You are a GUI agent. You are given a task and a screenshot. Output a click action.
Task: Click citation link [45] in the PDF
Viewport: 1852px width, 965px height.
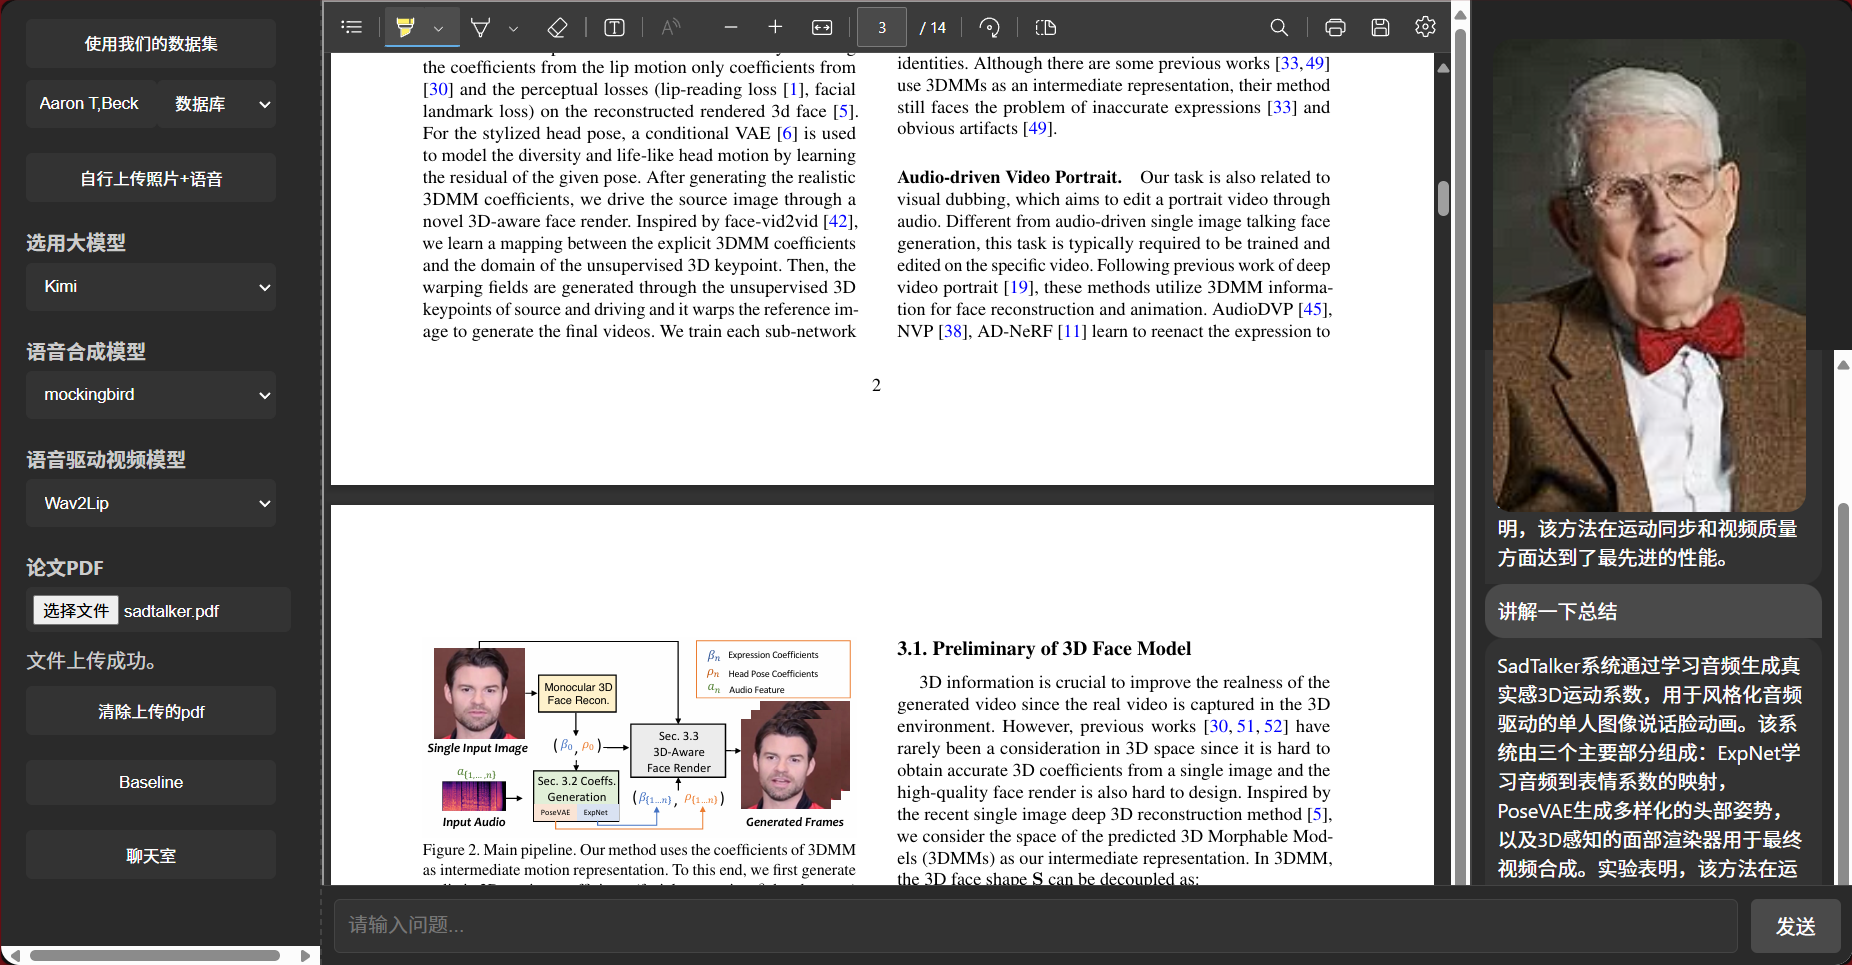1313,309
